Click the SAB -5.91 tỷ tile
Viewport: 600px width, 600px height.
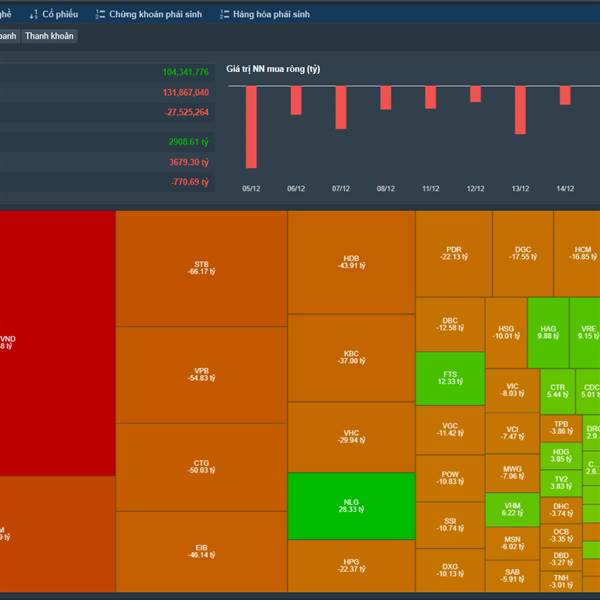512,576
